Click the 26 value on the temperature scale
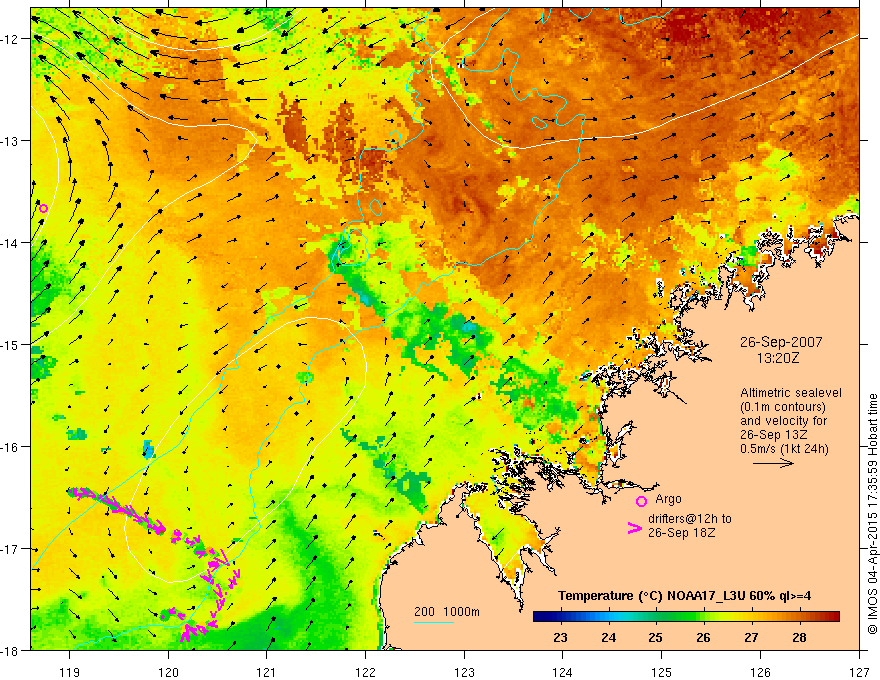This screenshot has height=680, width=880. 703,638
